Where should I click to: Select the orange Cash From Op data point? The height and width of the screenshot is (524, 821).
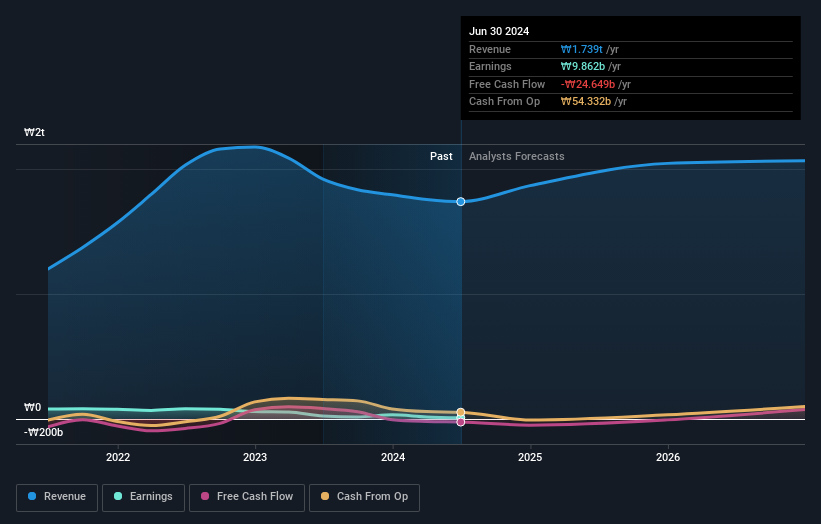461,412
